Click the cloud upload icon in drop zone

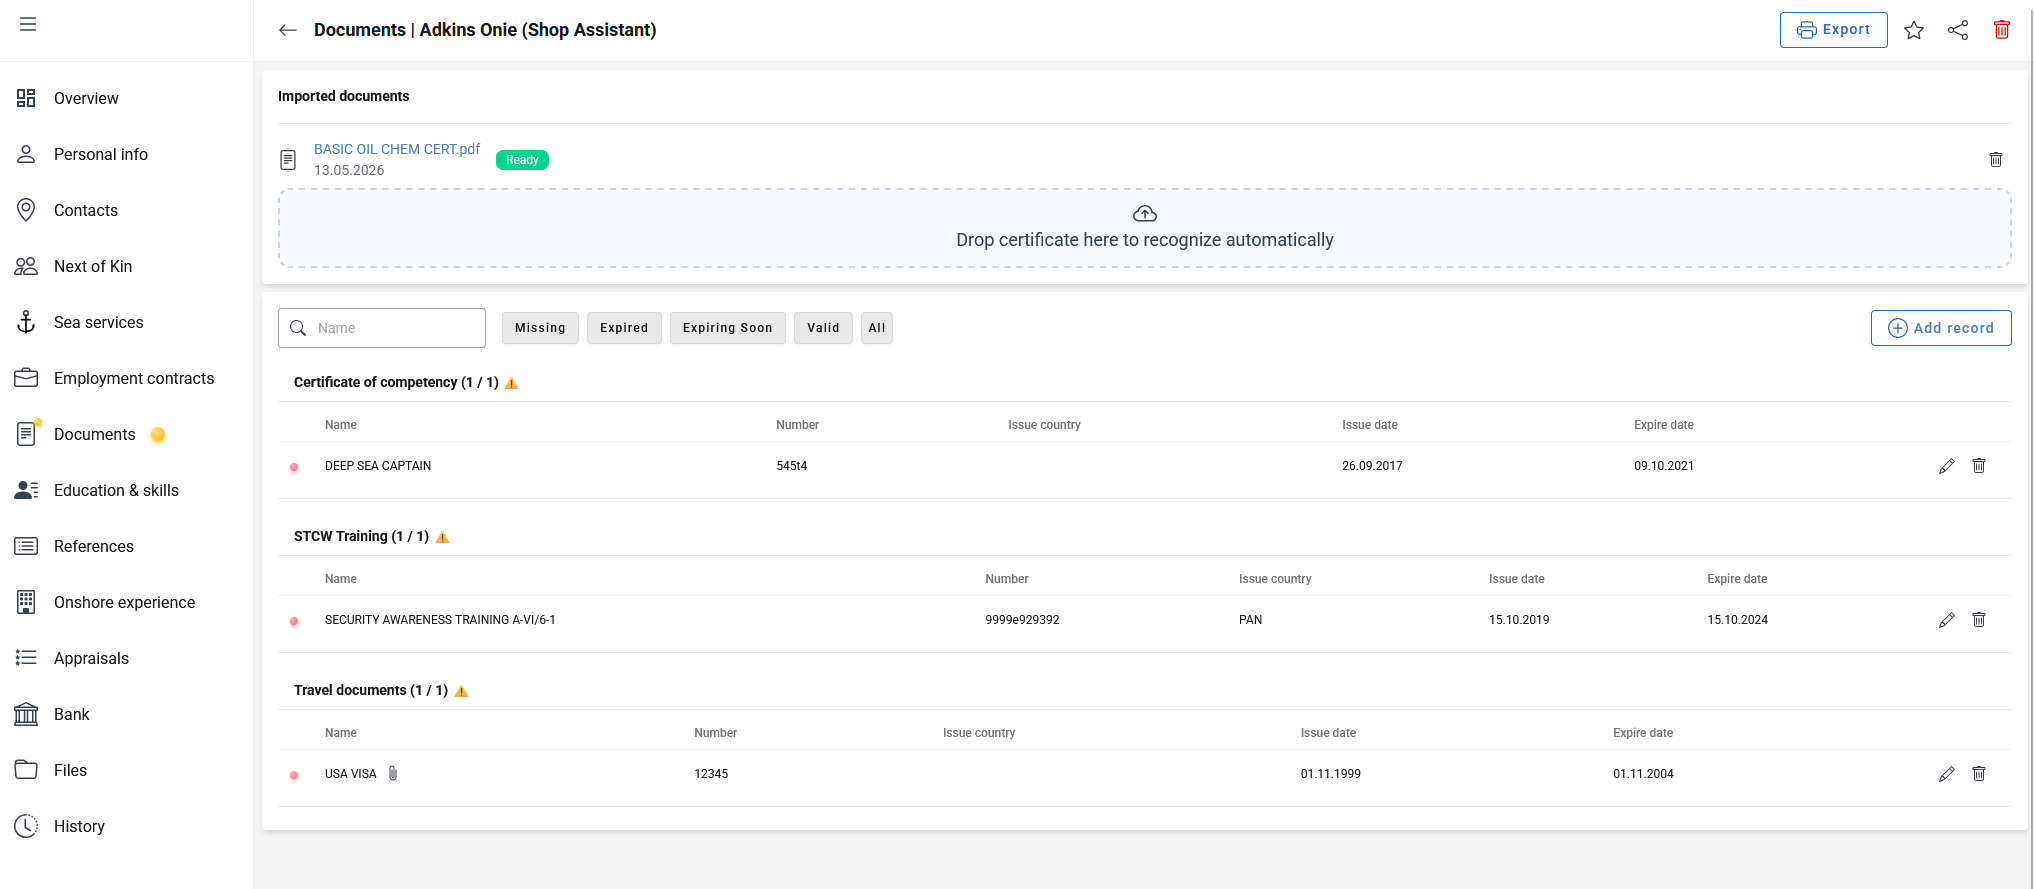pos(1145,213)
